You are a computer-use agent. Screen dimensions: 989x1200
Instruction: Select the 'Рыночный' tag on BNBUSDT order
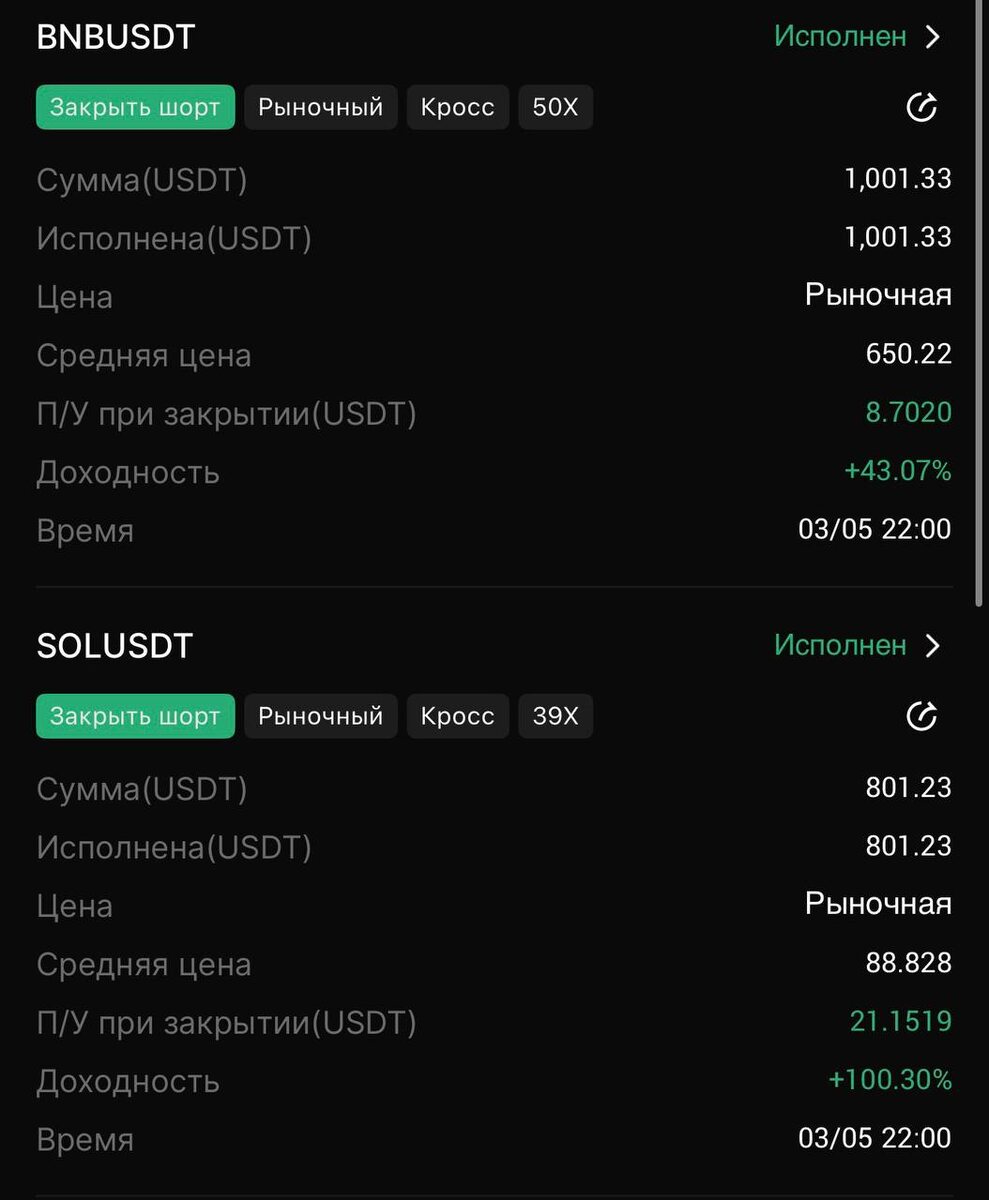320,107
